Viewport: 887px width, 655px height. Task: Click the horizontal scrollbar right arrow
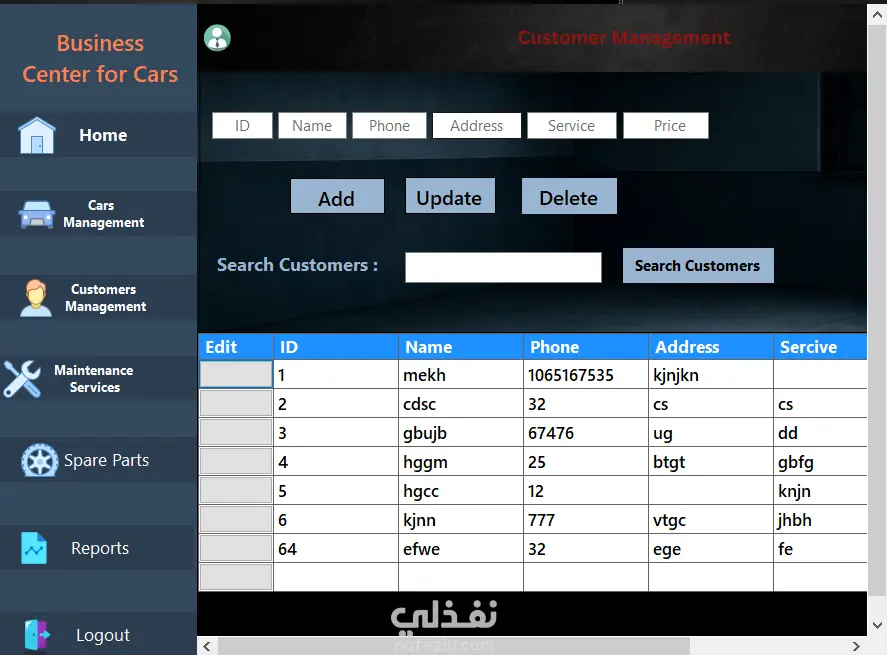[x=856, y=646]
